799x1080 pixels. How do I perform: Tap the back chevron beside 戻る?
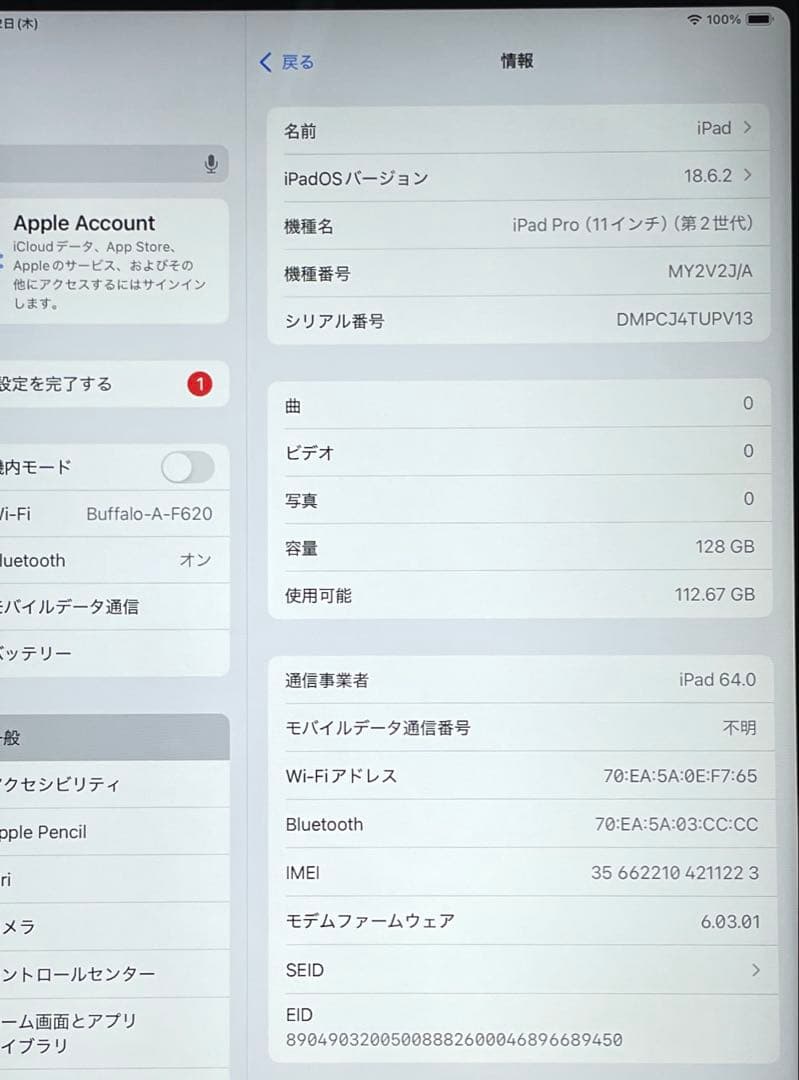click(x=266, y=62)
